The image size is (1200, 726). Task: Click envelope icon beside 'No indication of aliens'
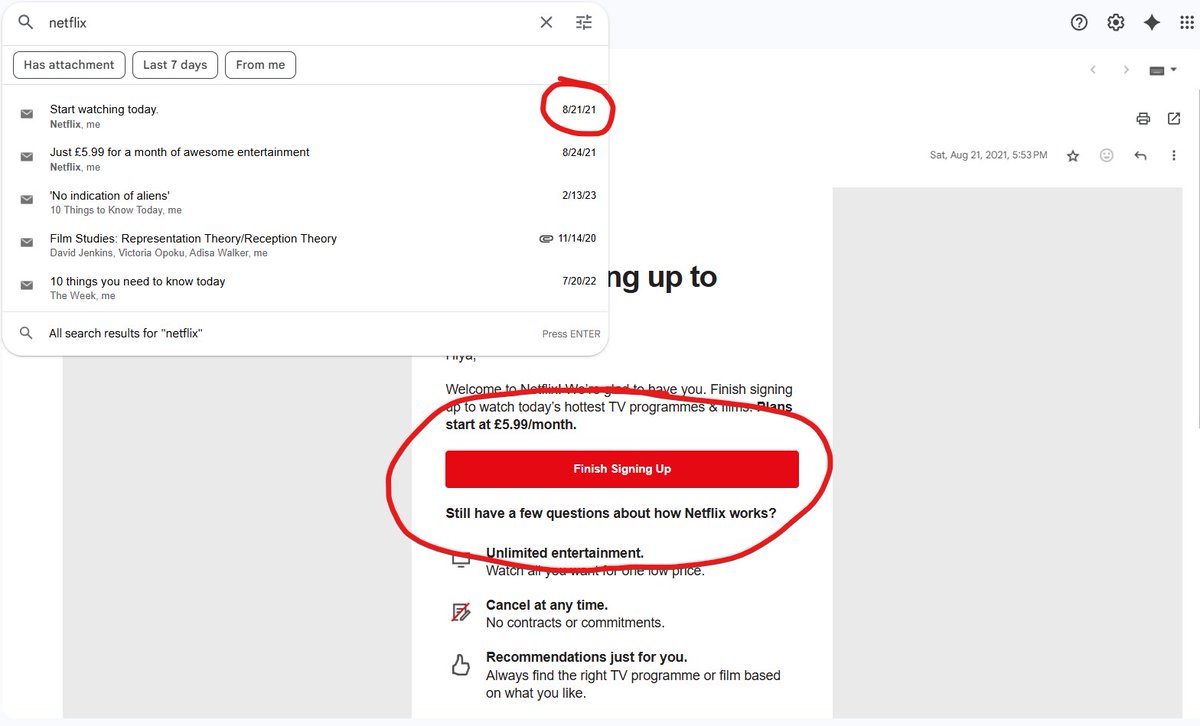pyautogui.click(x=27, y=200)
